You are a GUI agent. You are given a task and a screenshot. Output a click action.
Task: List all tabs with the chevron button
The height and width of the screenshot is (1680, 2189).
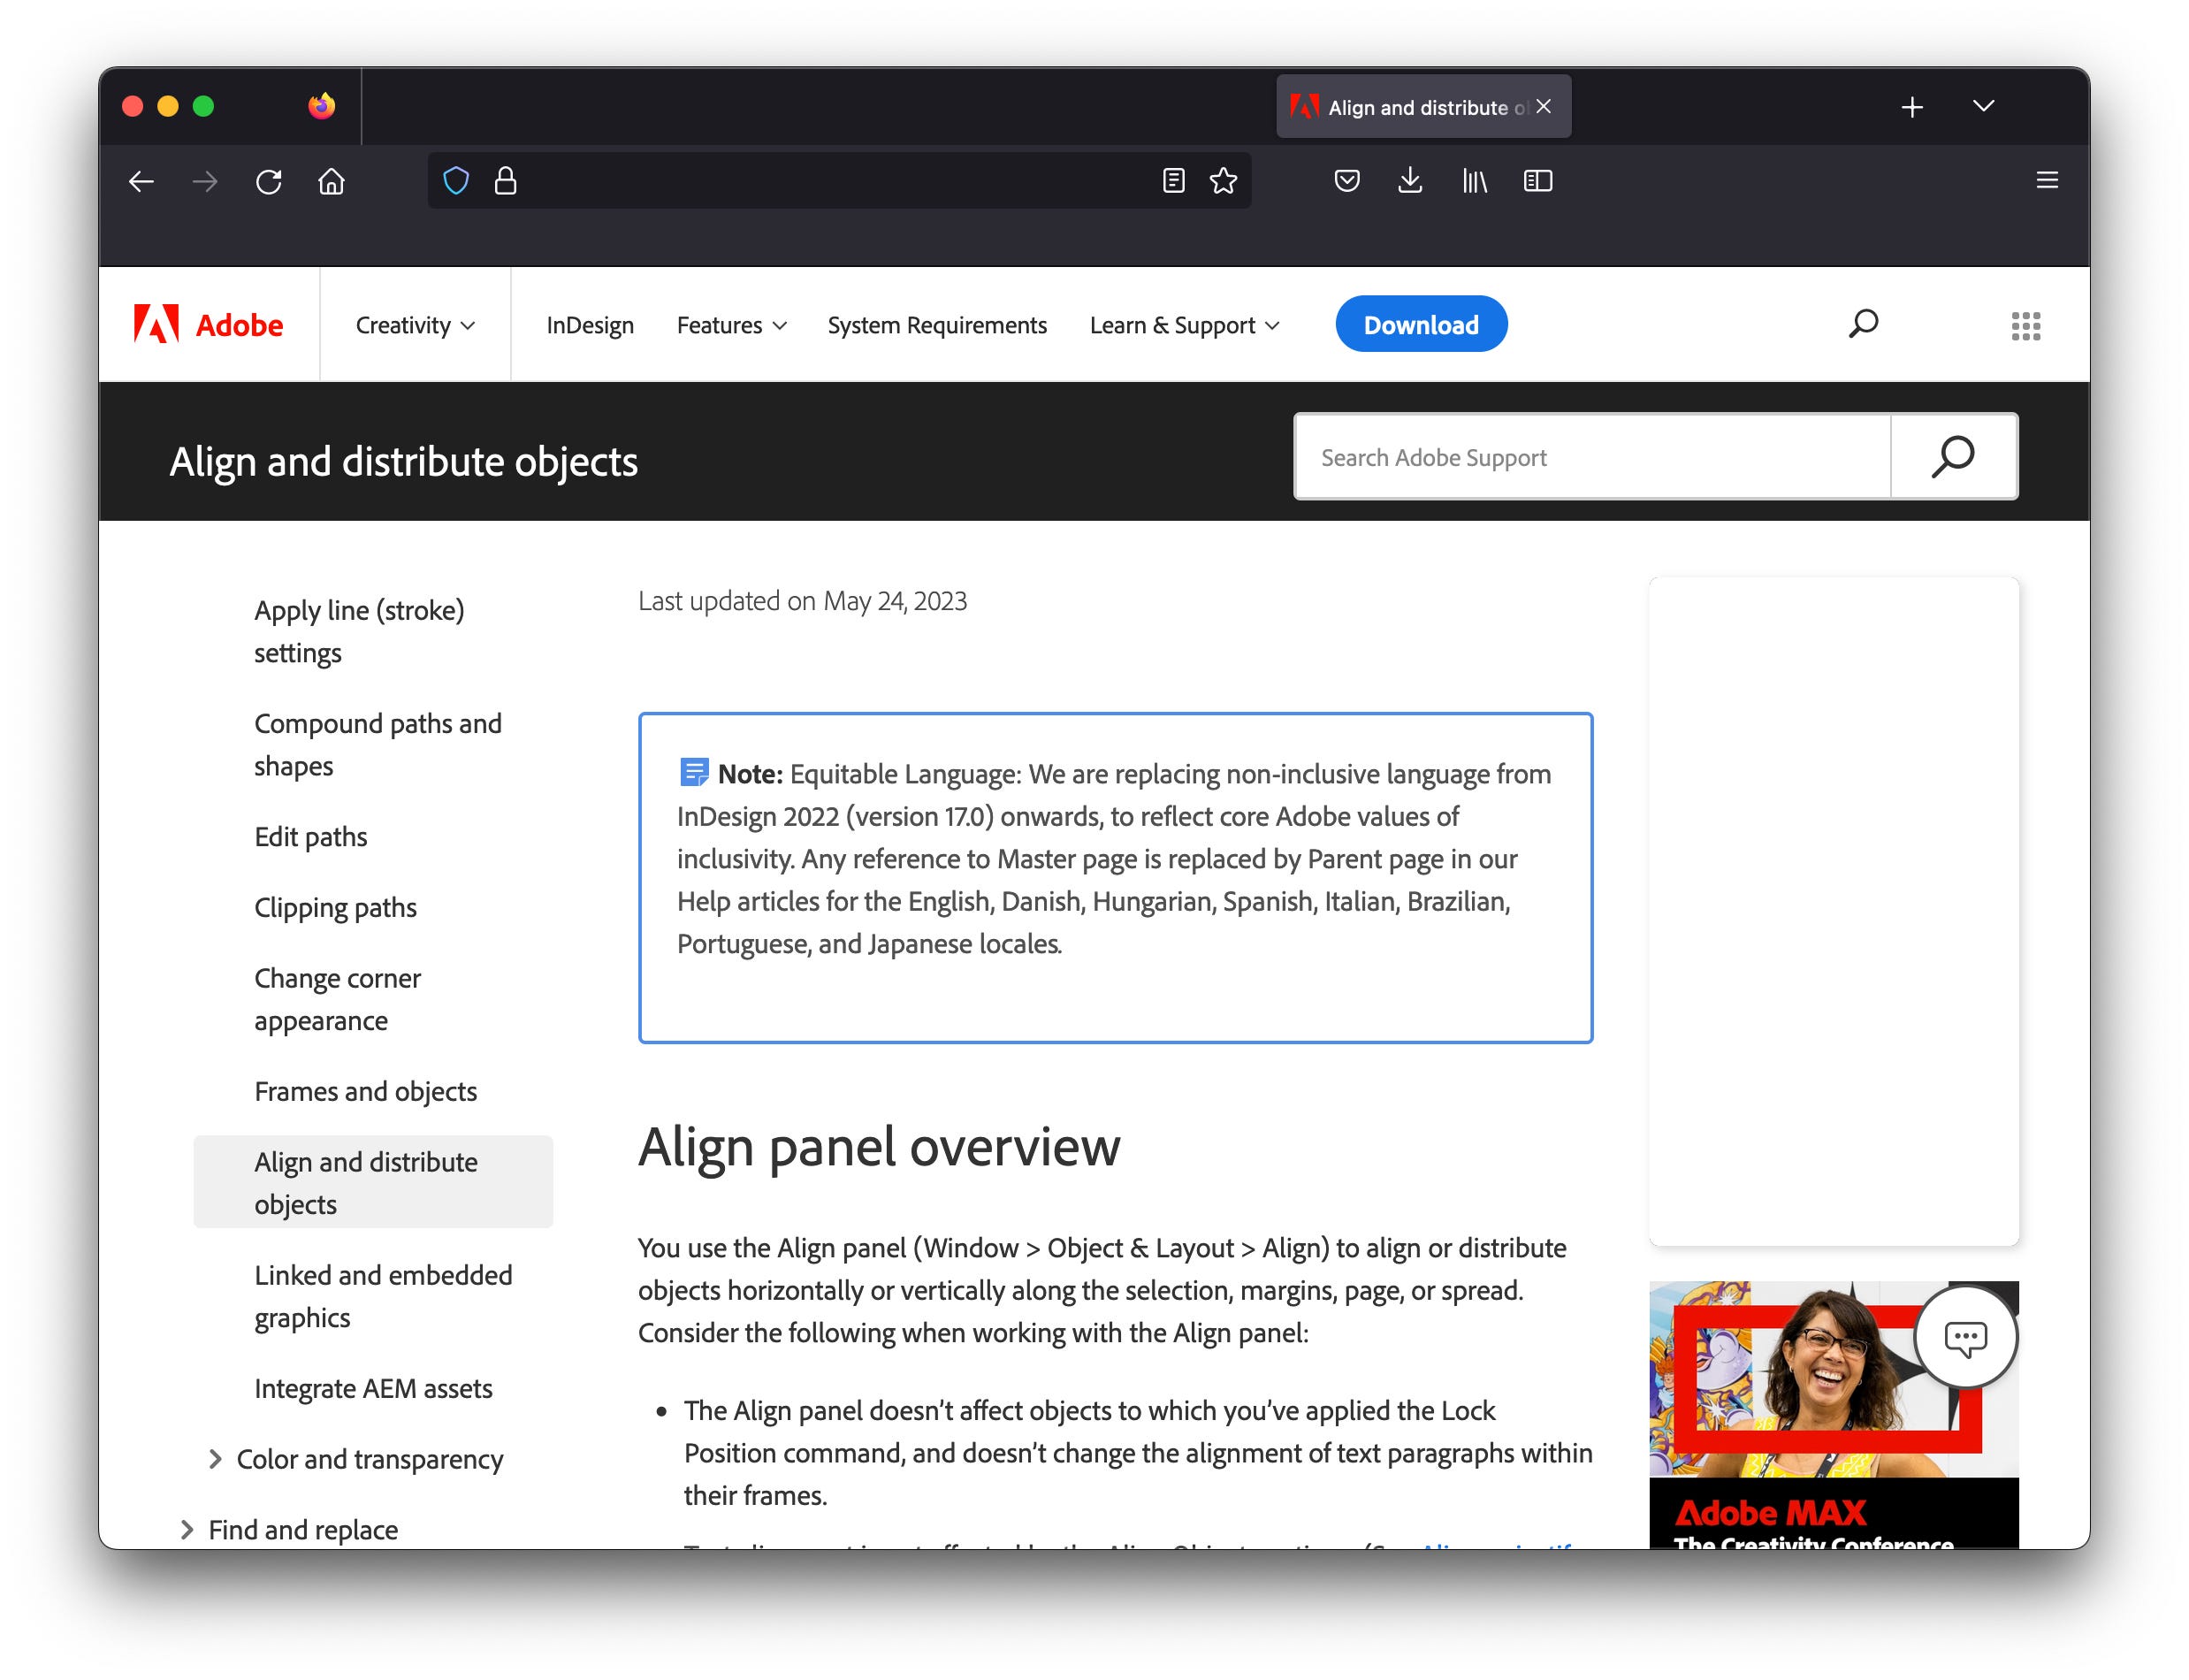pos(1983,106)
